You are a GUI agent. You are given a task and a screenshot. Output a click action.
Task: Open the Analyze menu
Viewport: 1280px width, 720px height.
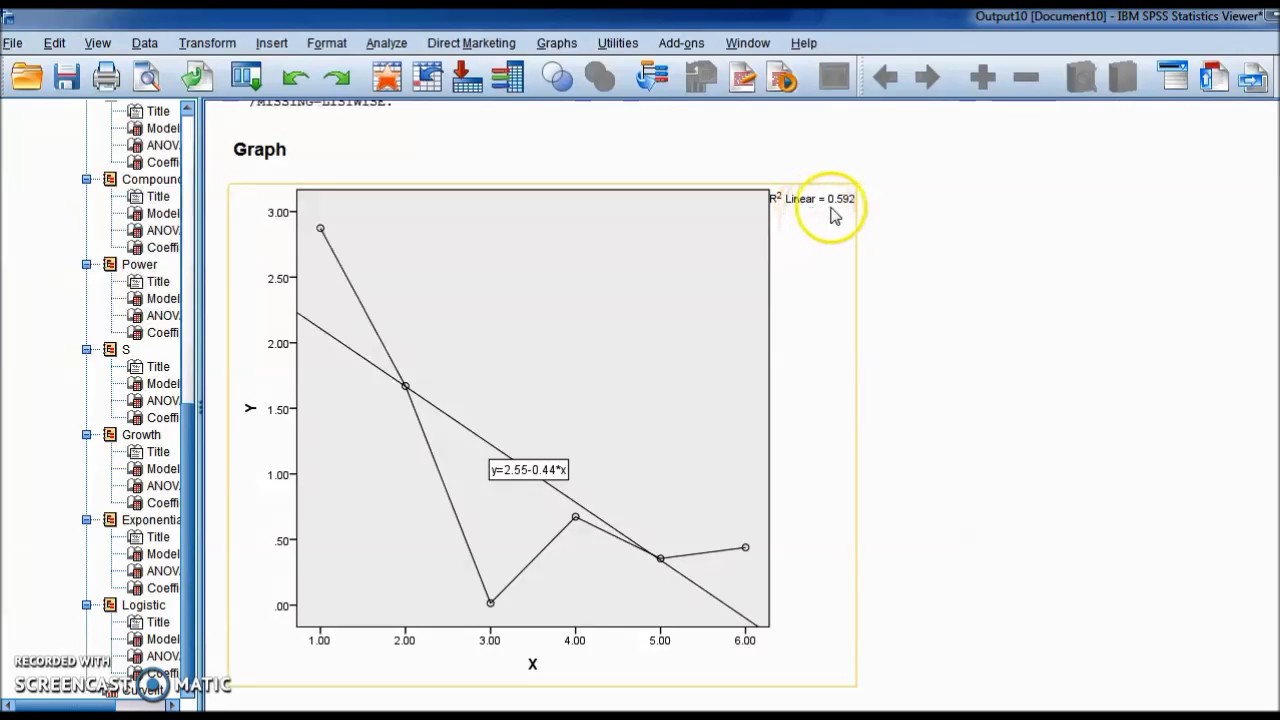tap(386, 43)
